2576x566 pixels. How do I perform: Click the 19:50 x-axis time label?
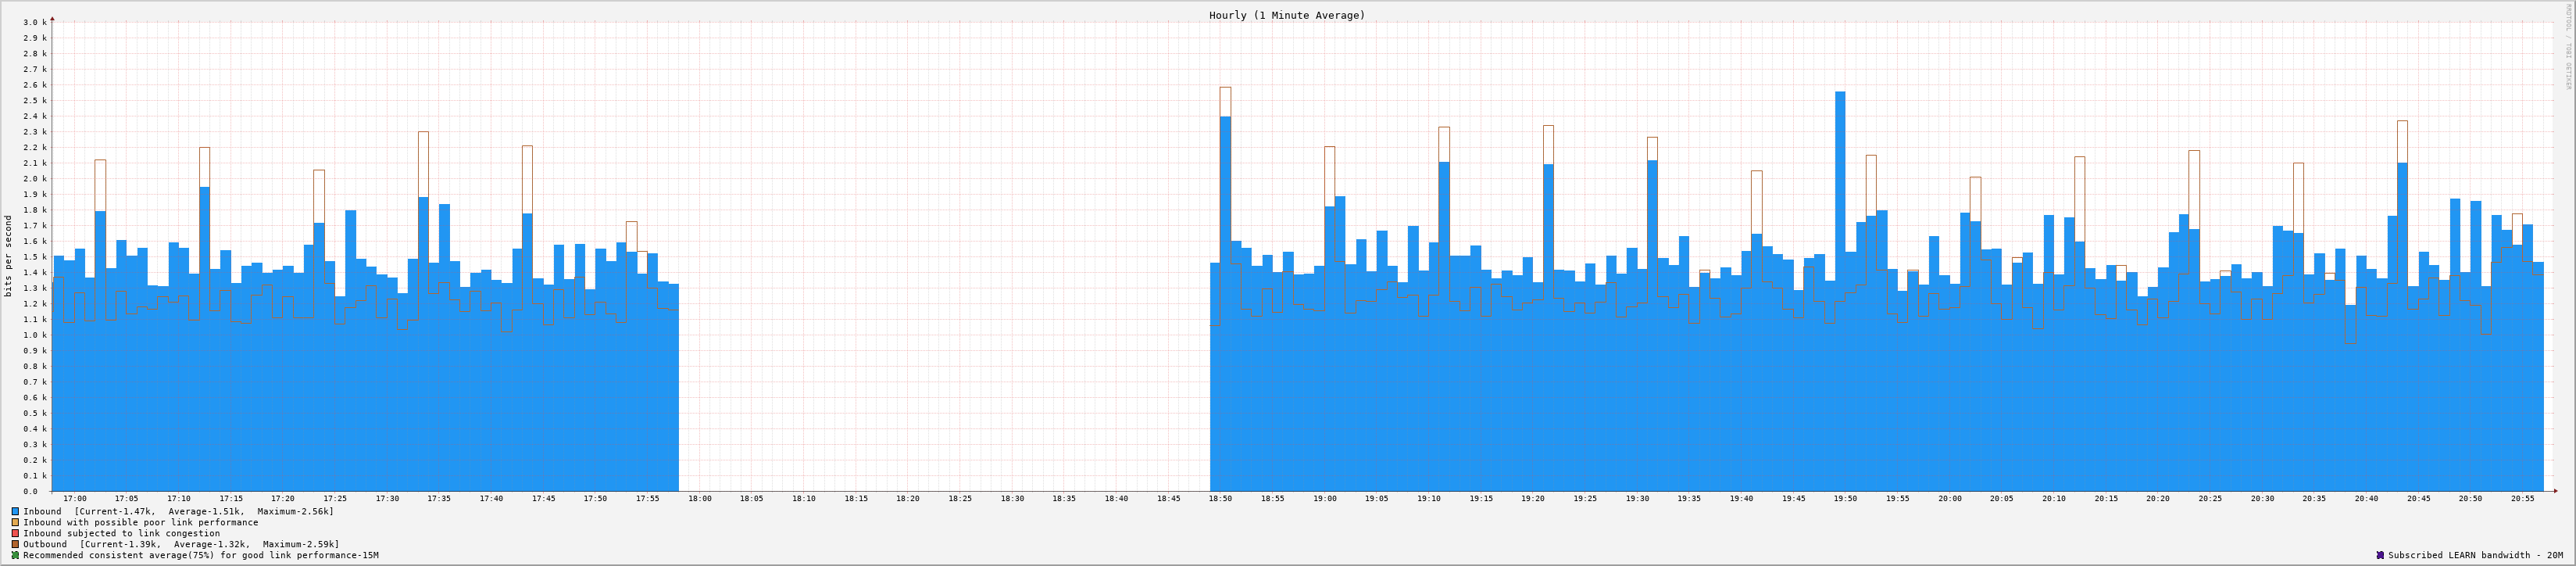pos(1845,498)
